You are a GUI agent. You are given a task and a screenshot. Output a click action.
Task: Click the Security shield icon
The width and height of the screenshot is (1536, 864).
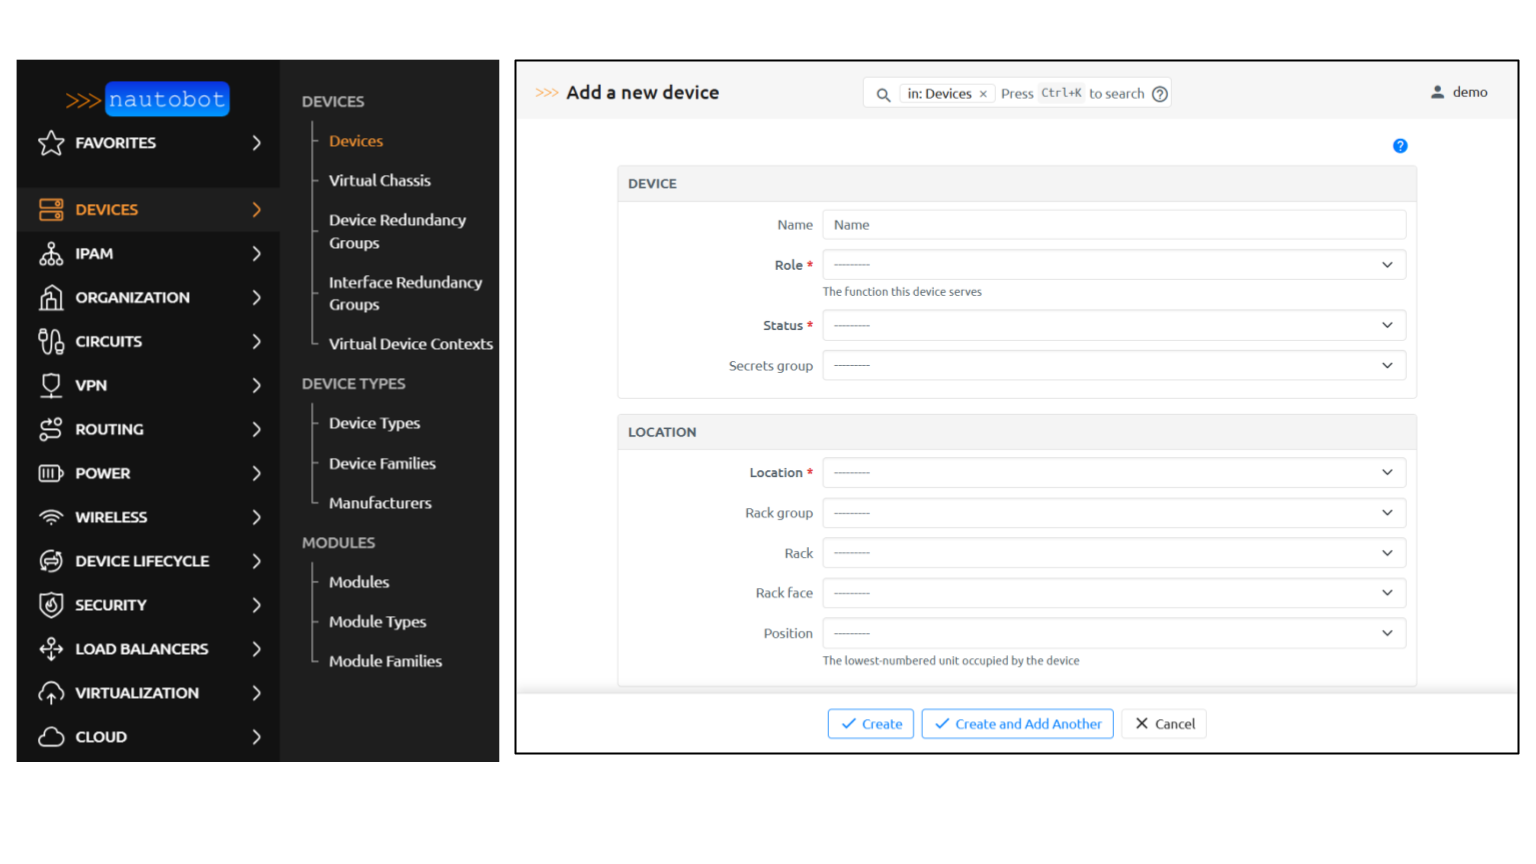pos(51,605)
